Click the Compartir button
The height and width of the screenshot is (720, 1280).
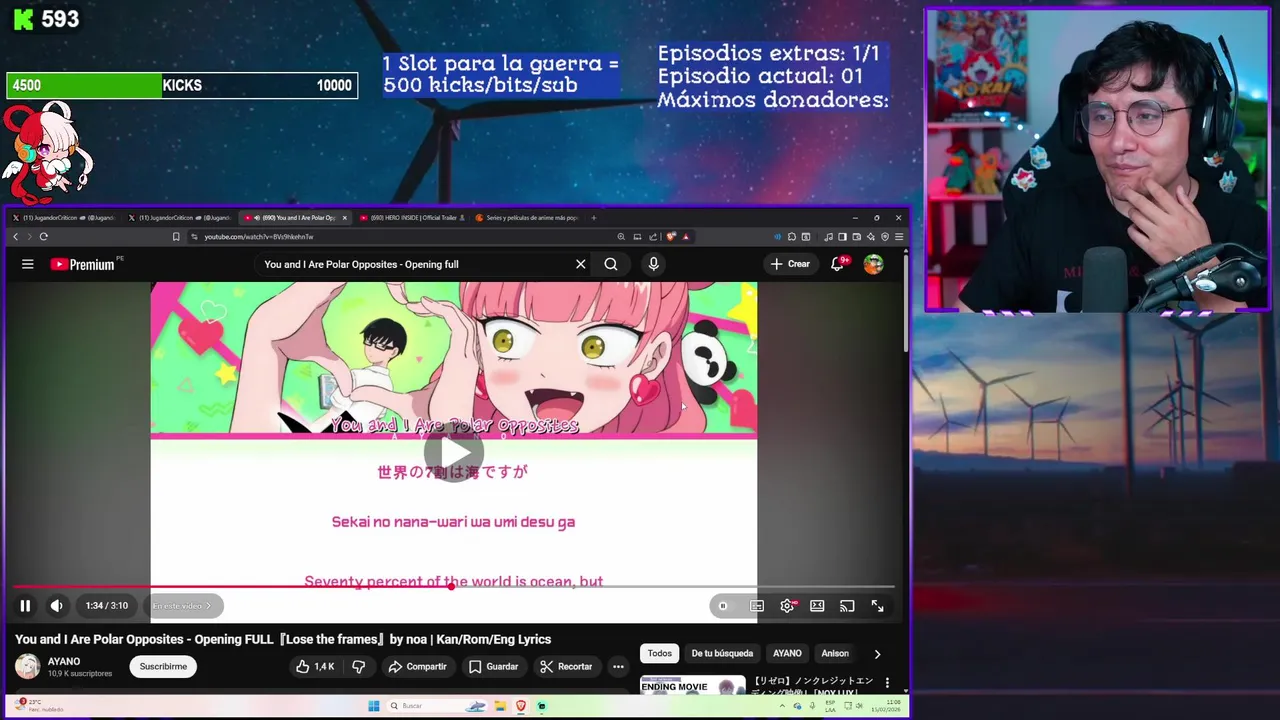[x=417, y=666]
